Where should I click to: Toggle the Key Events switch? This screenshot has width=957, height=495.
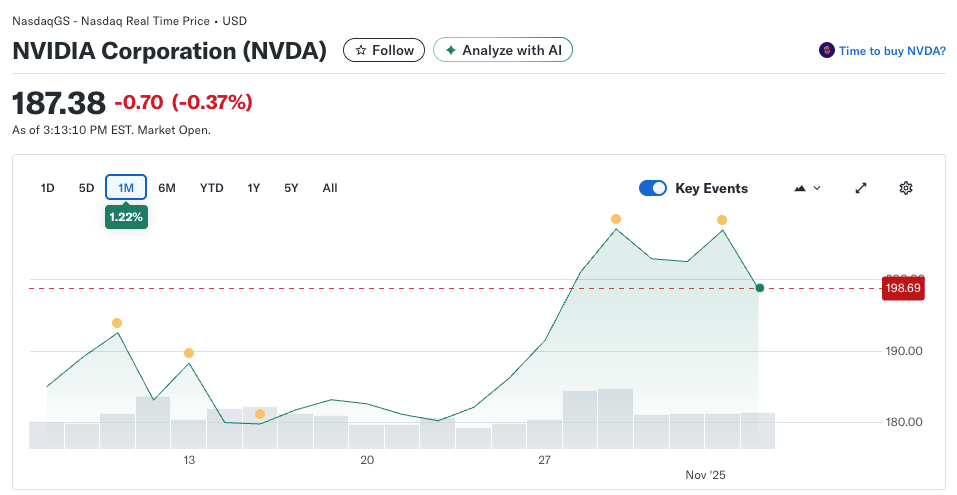[653, 188]
